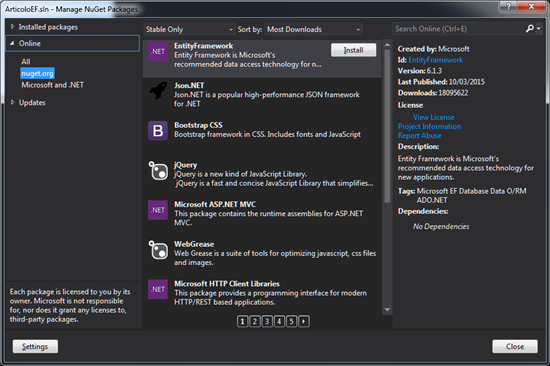Go to results page 3
This screenshot has height=366, width=550.
[x=267, y=321]
